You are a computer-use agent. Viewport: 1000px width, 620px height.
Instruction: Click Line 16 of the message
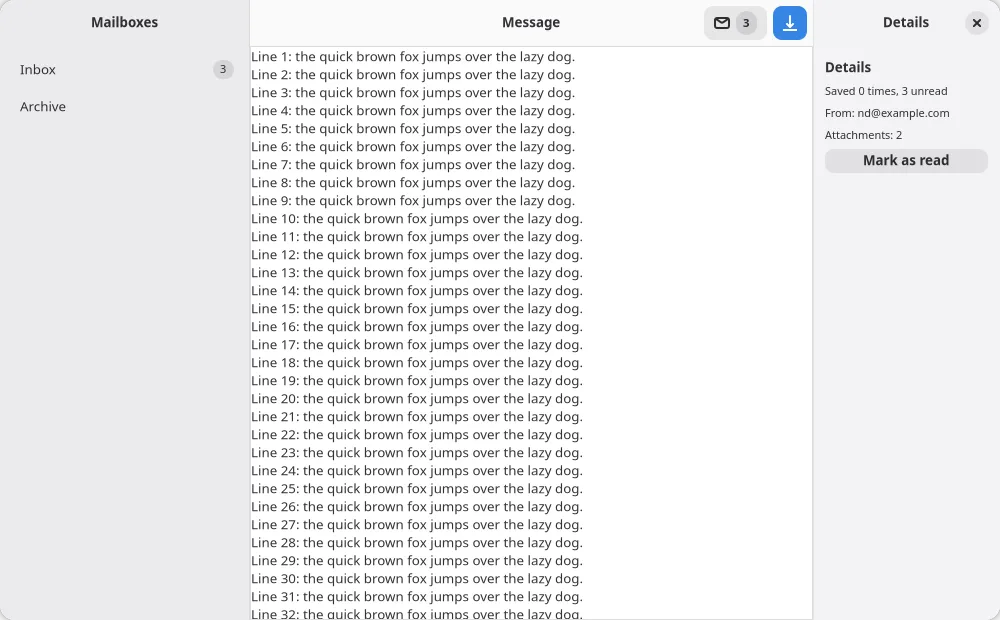click(416, 327)
